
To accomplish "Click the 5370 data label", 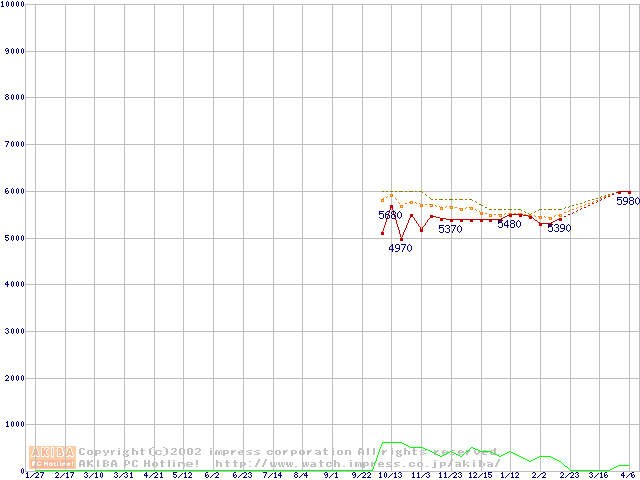I will click(450, 229).
